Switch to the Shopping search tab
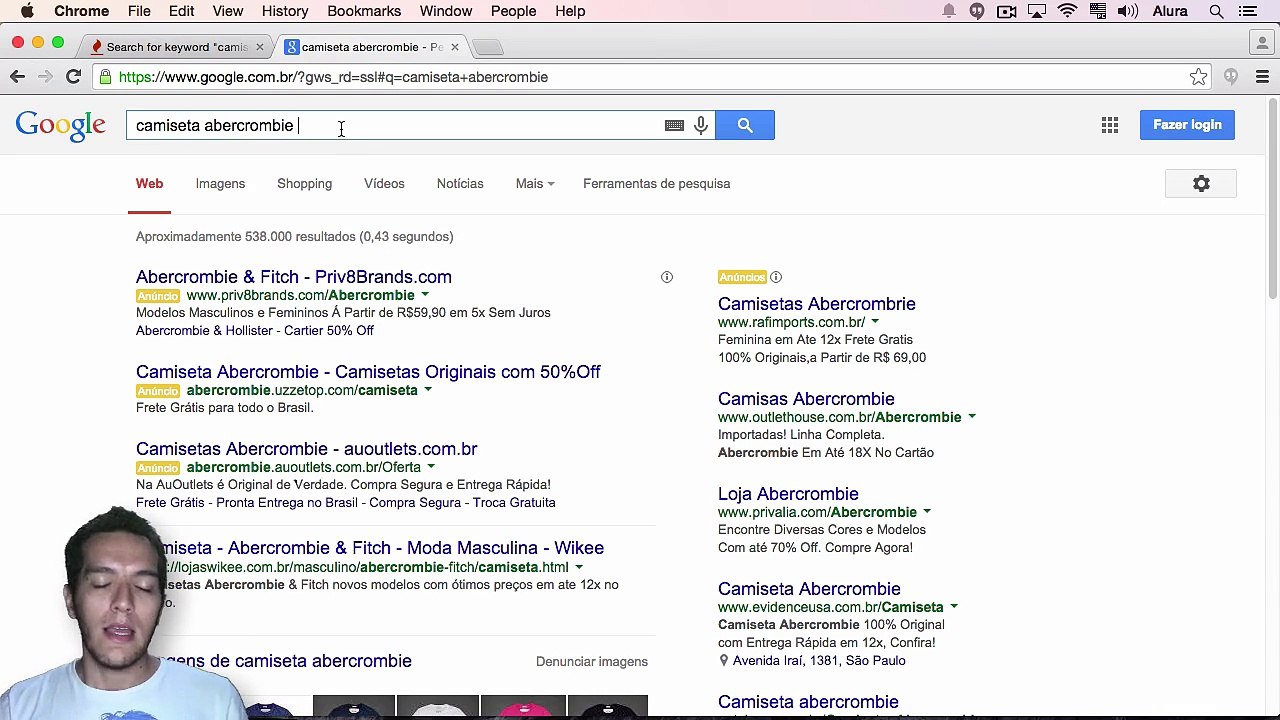The height and width of the screenshot is (720, 1280). pyautogui.click(x=304, y=184)
